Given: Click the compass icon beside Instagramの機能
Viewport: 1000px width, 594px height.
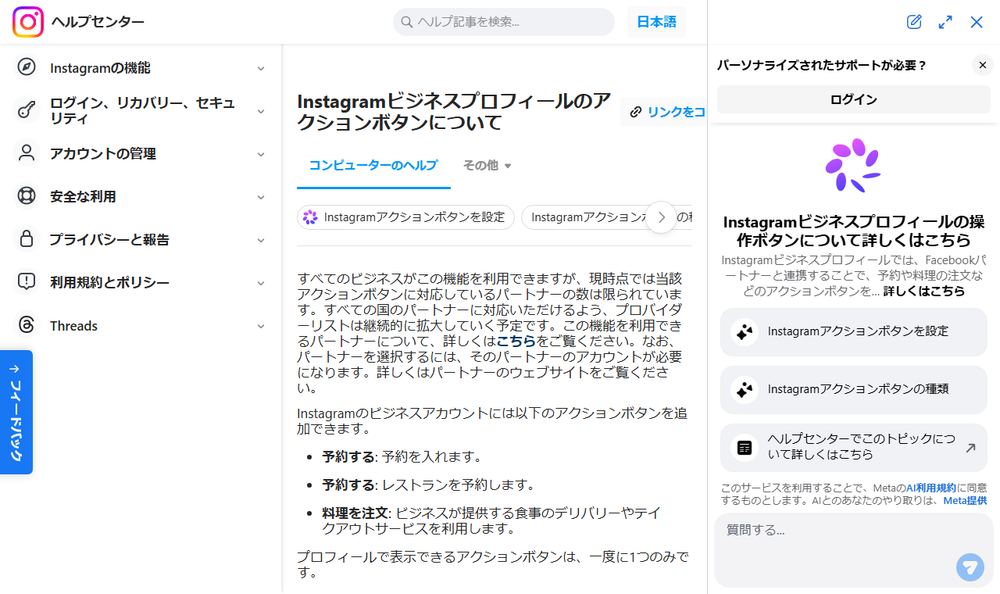Looking at the screenshot, I should 26,67.
